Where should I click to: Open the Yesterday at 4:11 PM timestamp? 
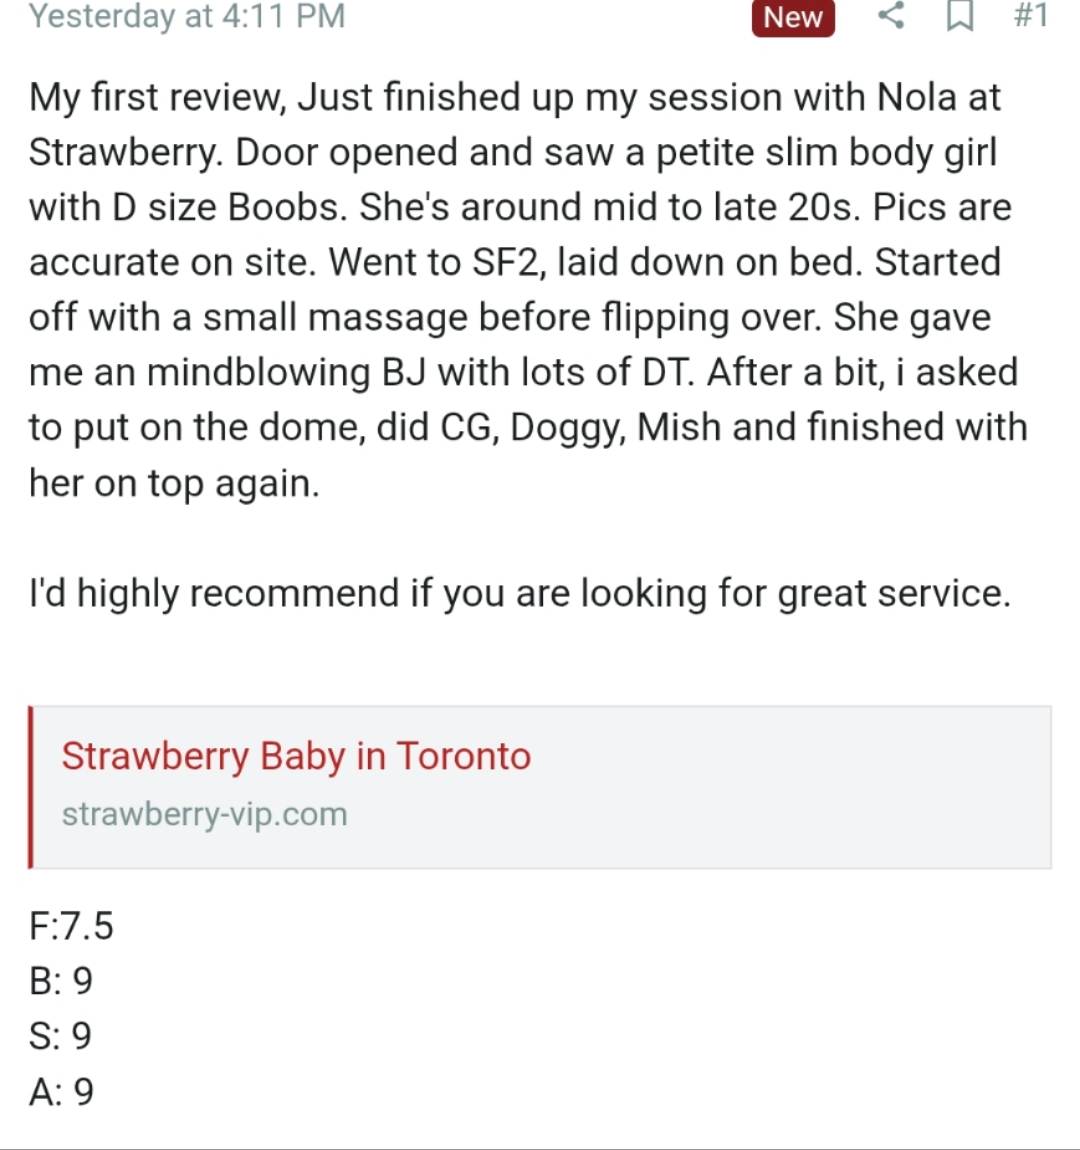point(187,16)
